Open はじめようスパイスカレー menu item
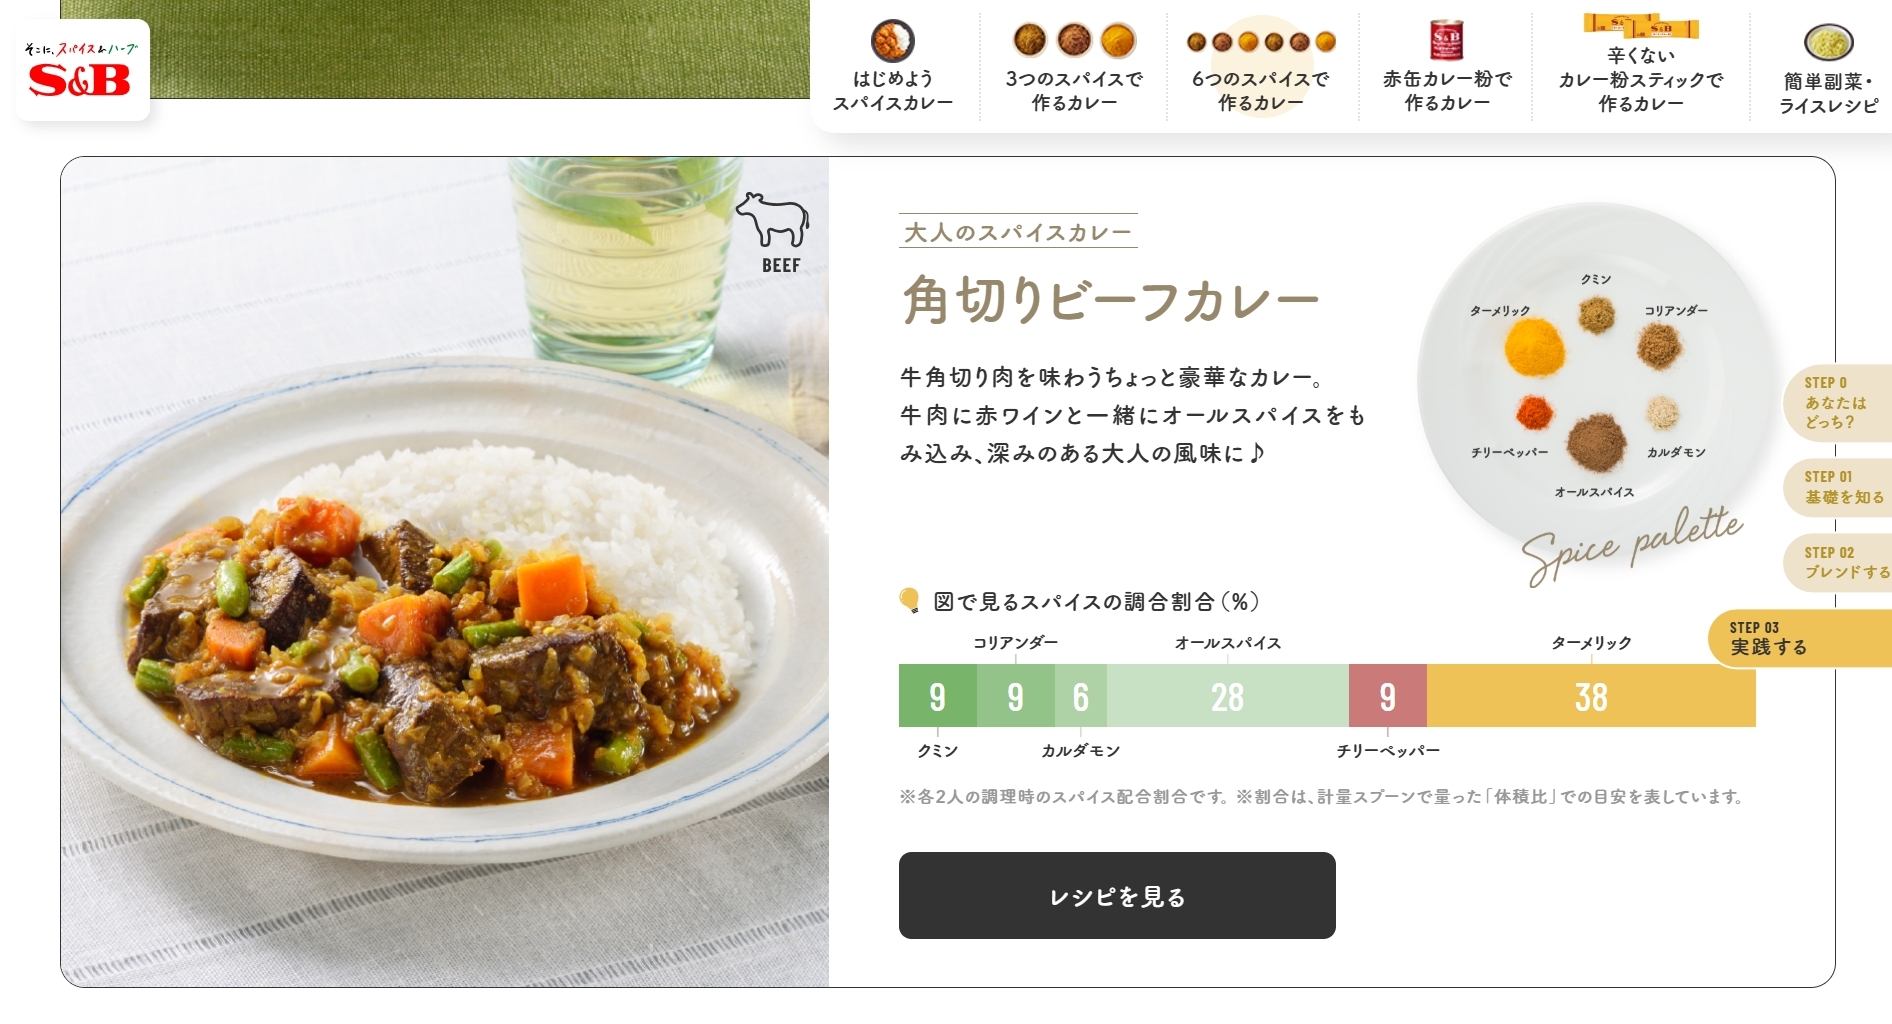Screen dimensions: 1892x1024 pos(893,67)
